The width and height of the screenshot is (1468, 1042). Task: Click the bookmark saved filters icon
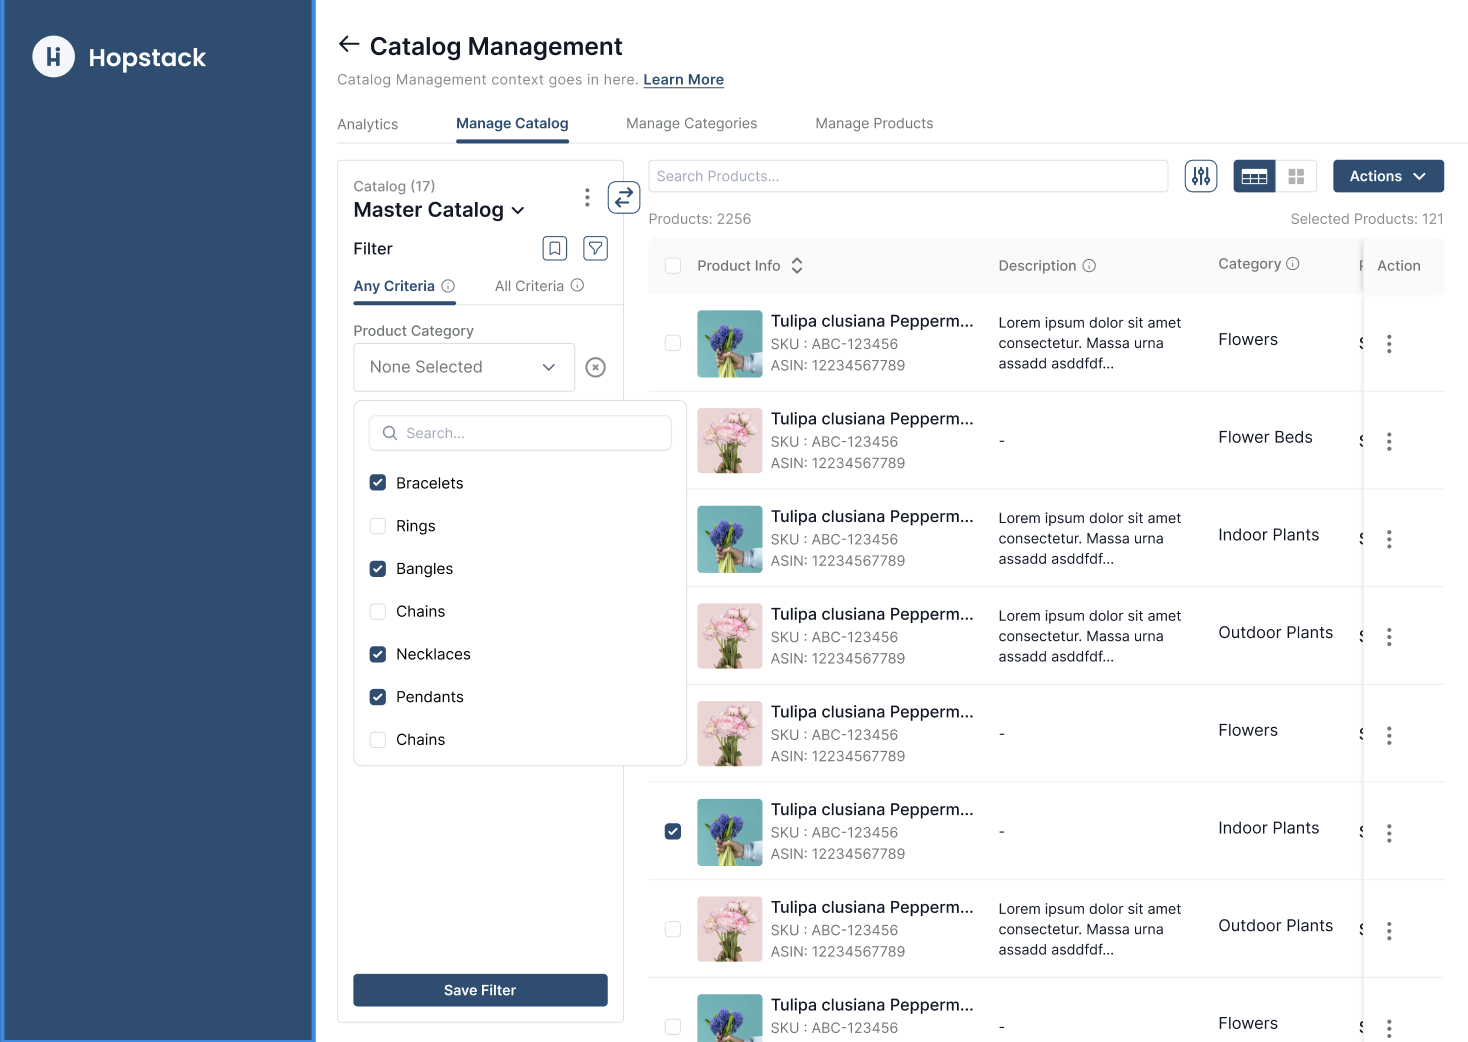tap(555, 248)
